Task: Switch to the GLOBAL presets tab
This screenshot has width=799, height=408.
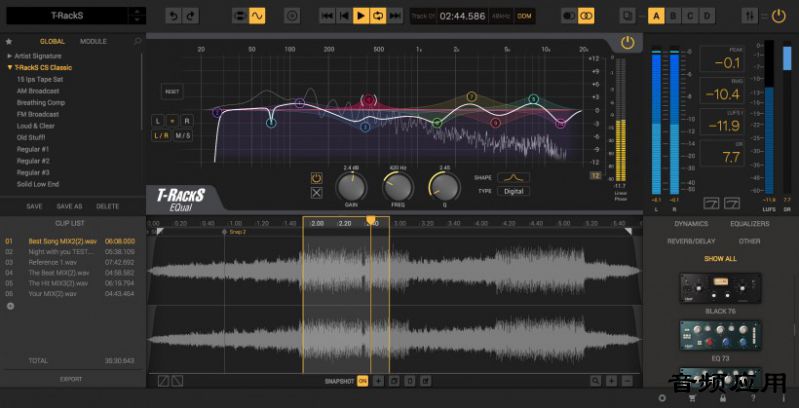Action: (x=52, y=41)
